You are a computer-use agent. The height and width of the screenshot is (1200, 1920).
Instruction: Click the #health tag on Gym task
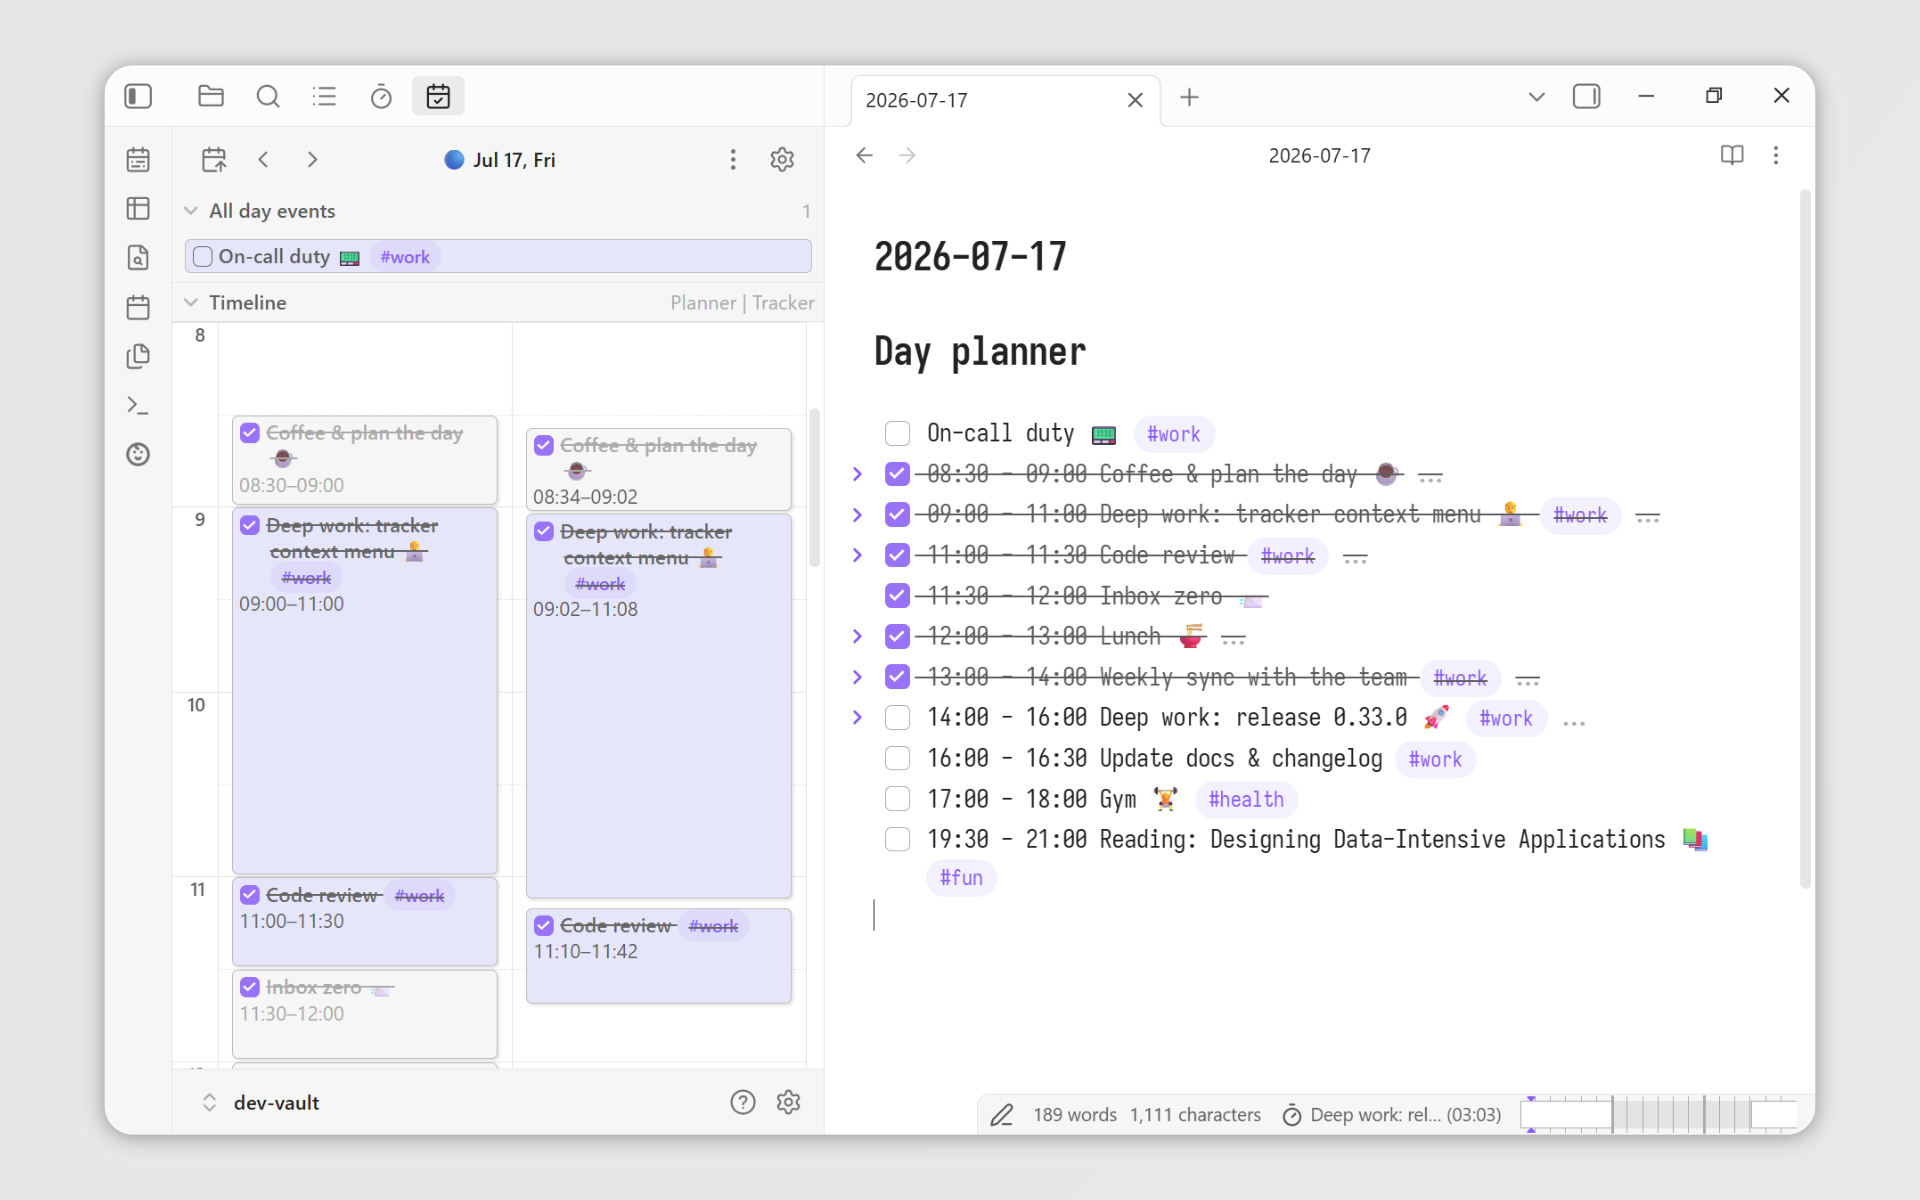point(1246,799)
